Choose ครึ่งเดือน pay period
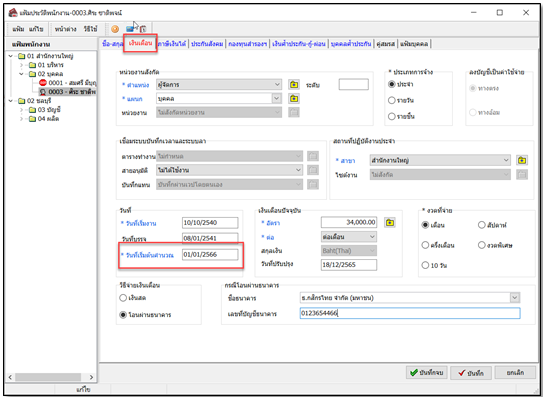 coord(425,245)
